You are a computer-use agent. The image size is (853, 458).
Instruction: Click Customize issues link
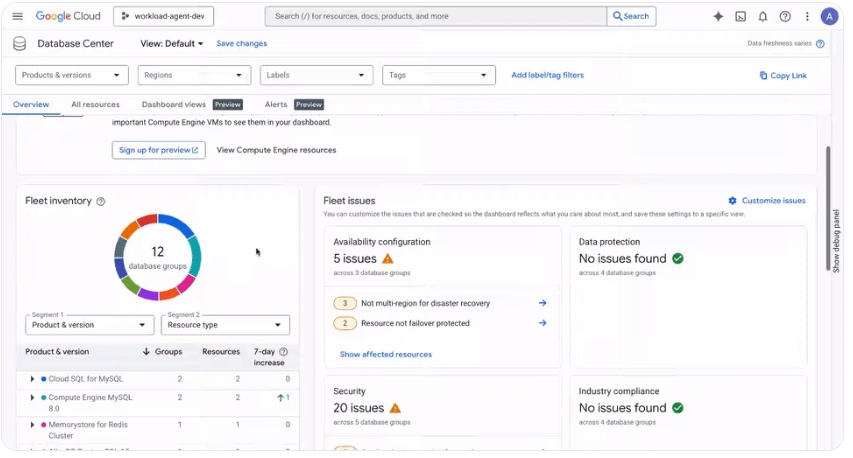[x=774, y=201]
